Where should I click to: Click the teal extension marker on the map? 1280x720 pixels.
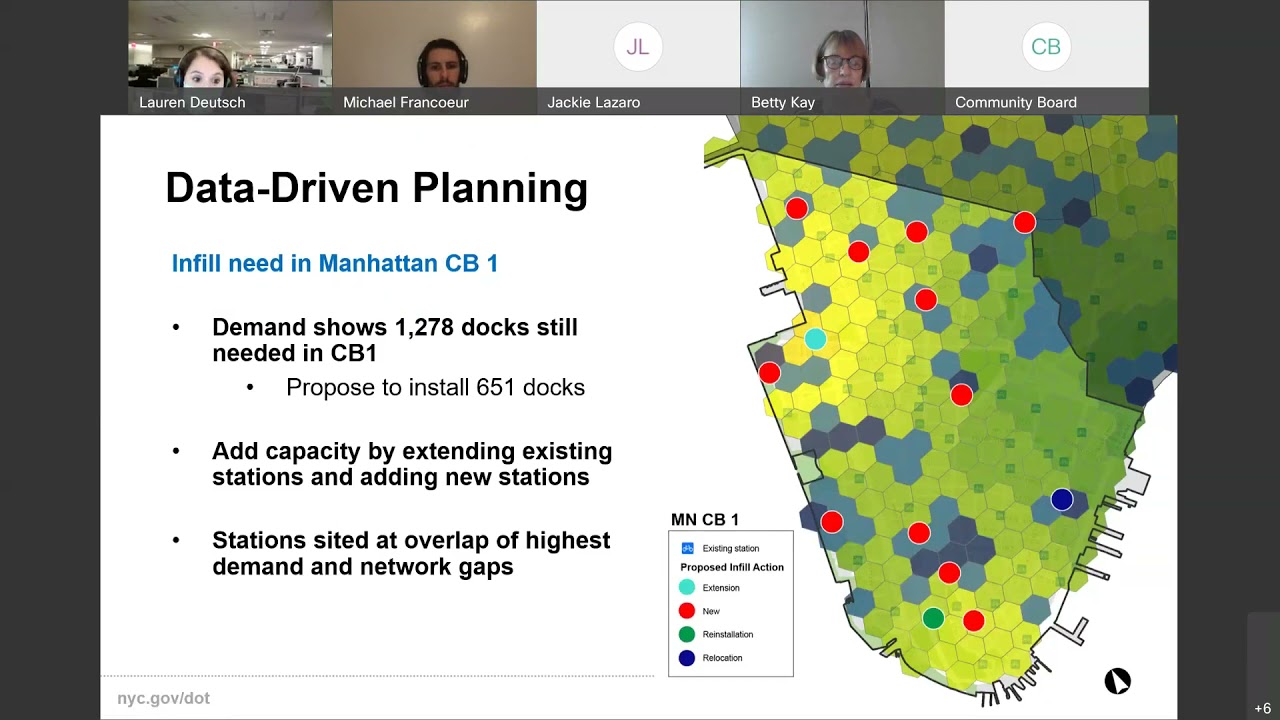(x=815, y=339)
